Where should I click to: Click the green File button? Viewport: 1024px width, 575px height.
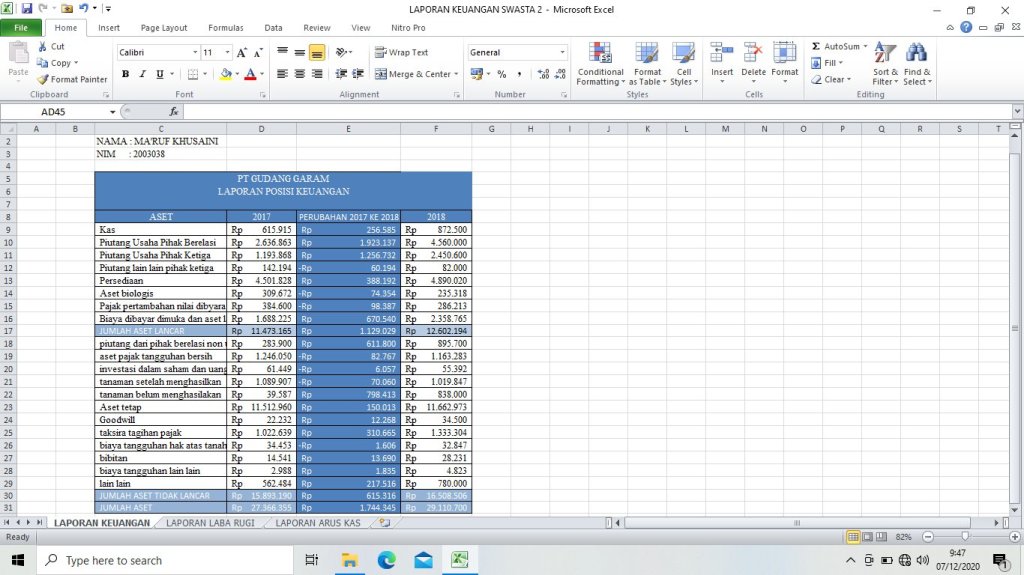(x=21, y=28)
